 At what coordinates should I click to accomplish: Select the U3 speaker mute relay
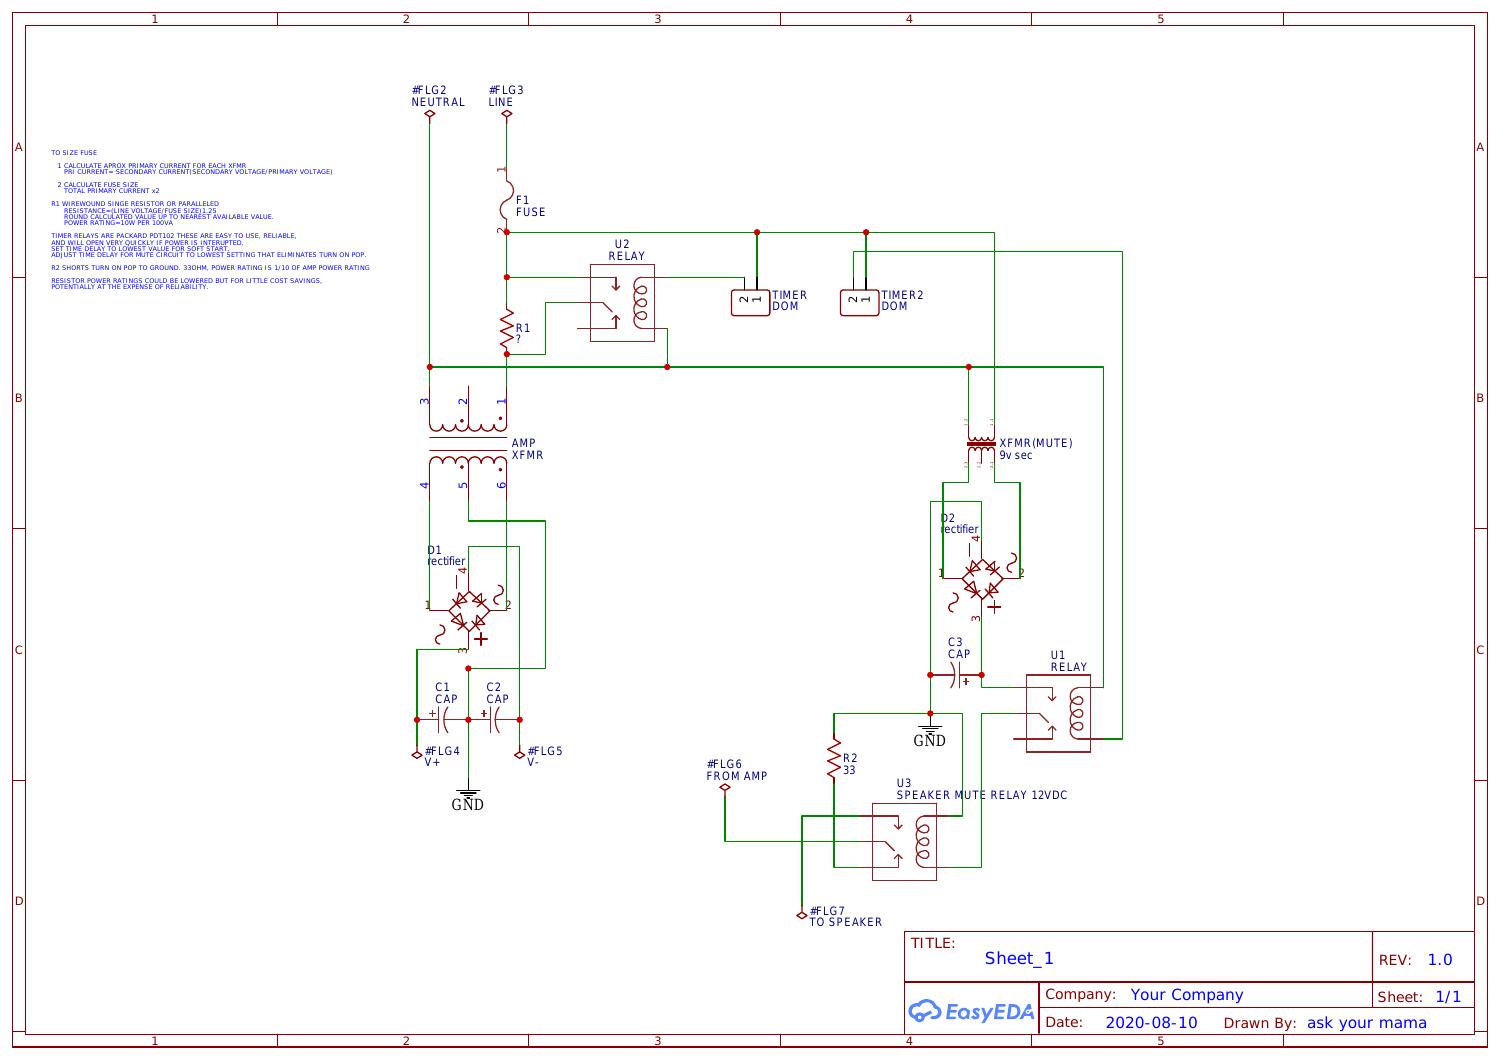(904, 841)
